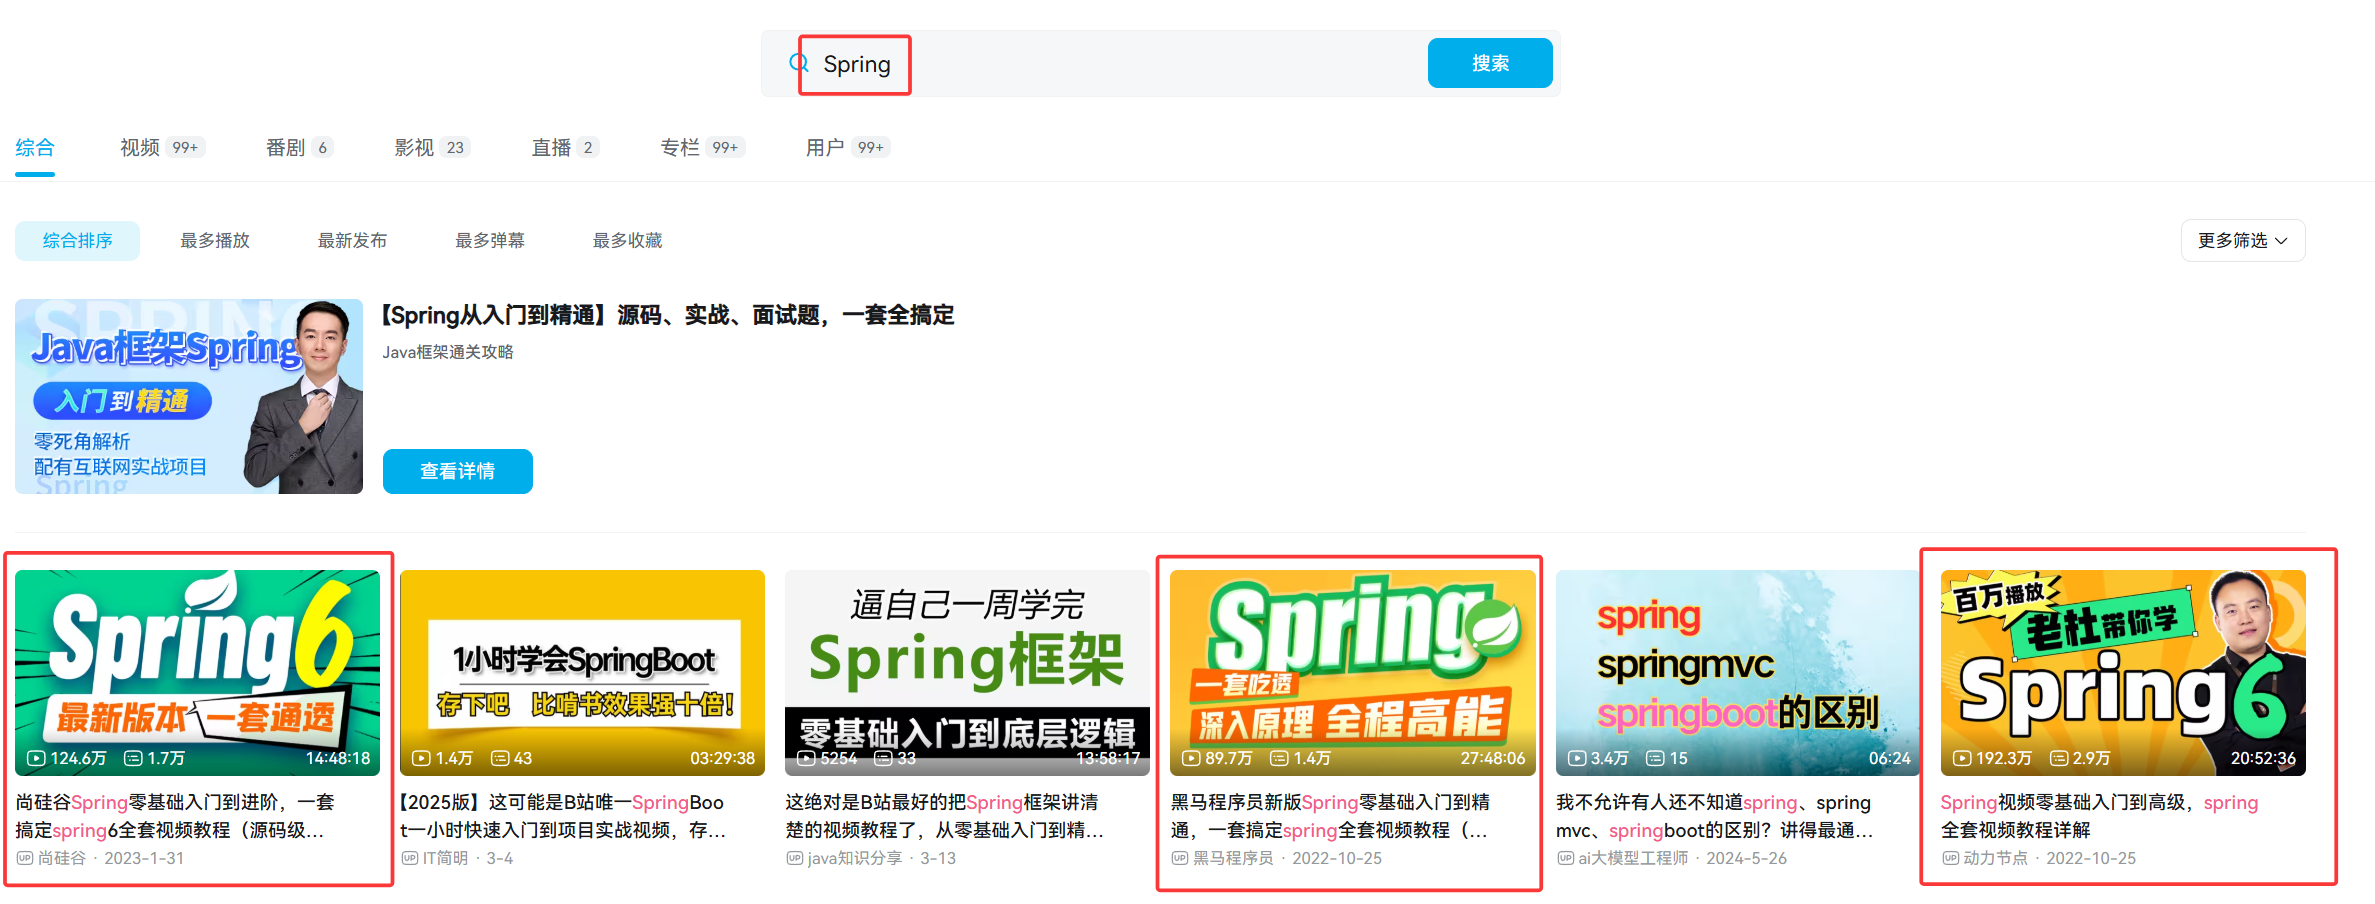Click UP icon before 尚硅谷
The image size is (2375, 904).
pyautogui.click(x=25, y=858)
